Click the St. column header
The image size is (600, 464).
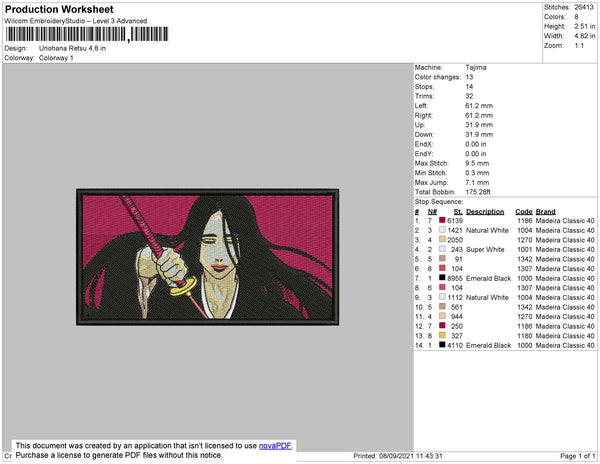coord(458,212)
